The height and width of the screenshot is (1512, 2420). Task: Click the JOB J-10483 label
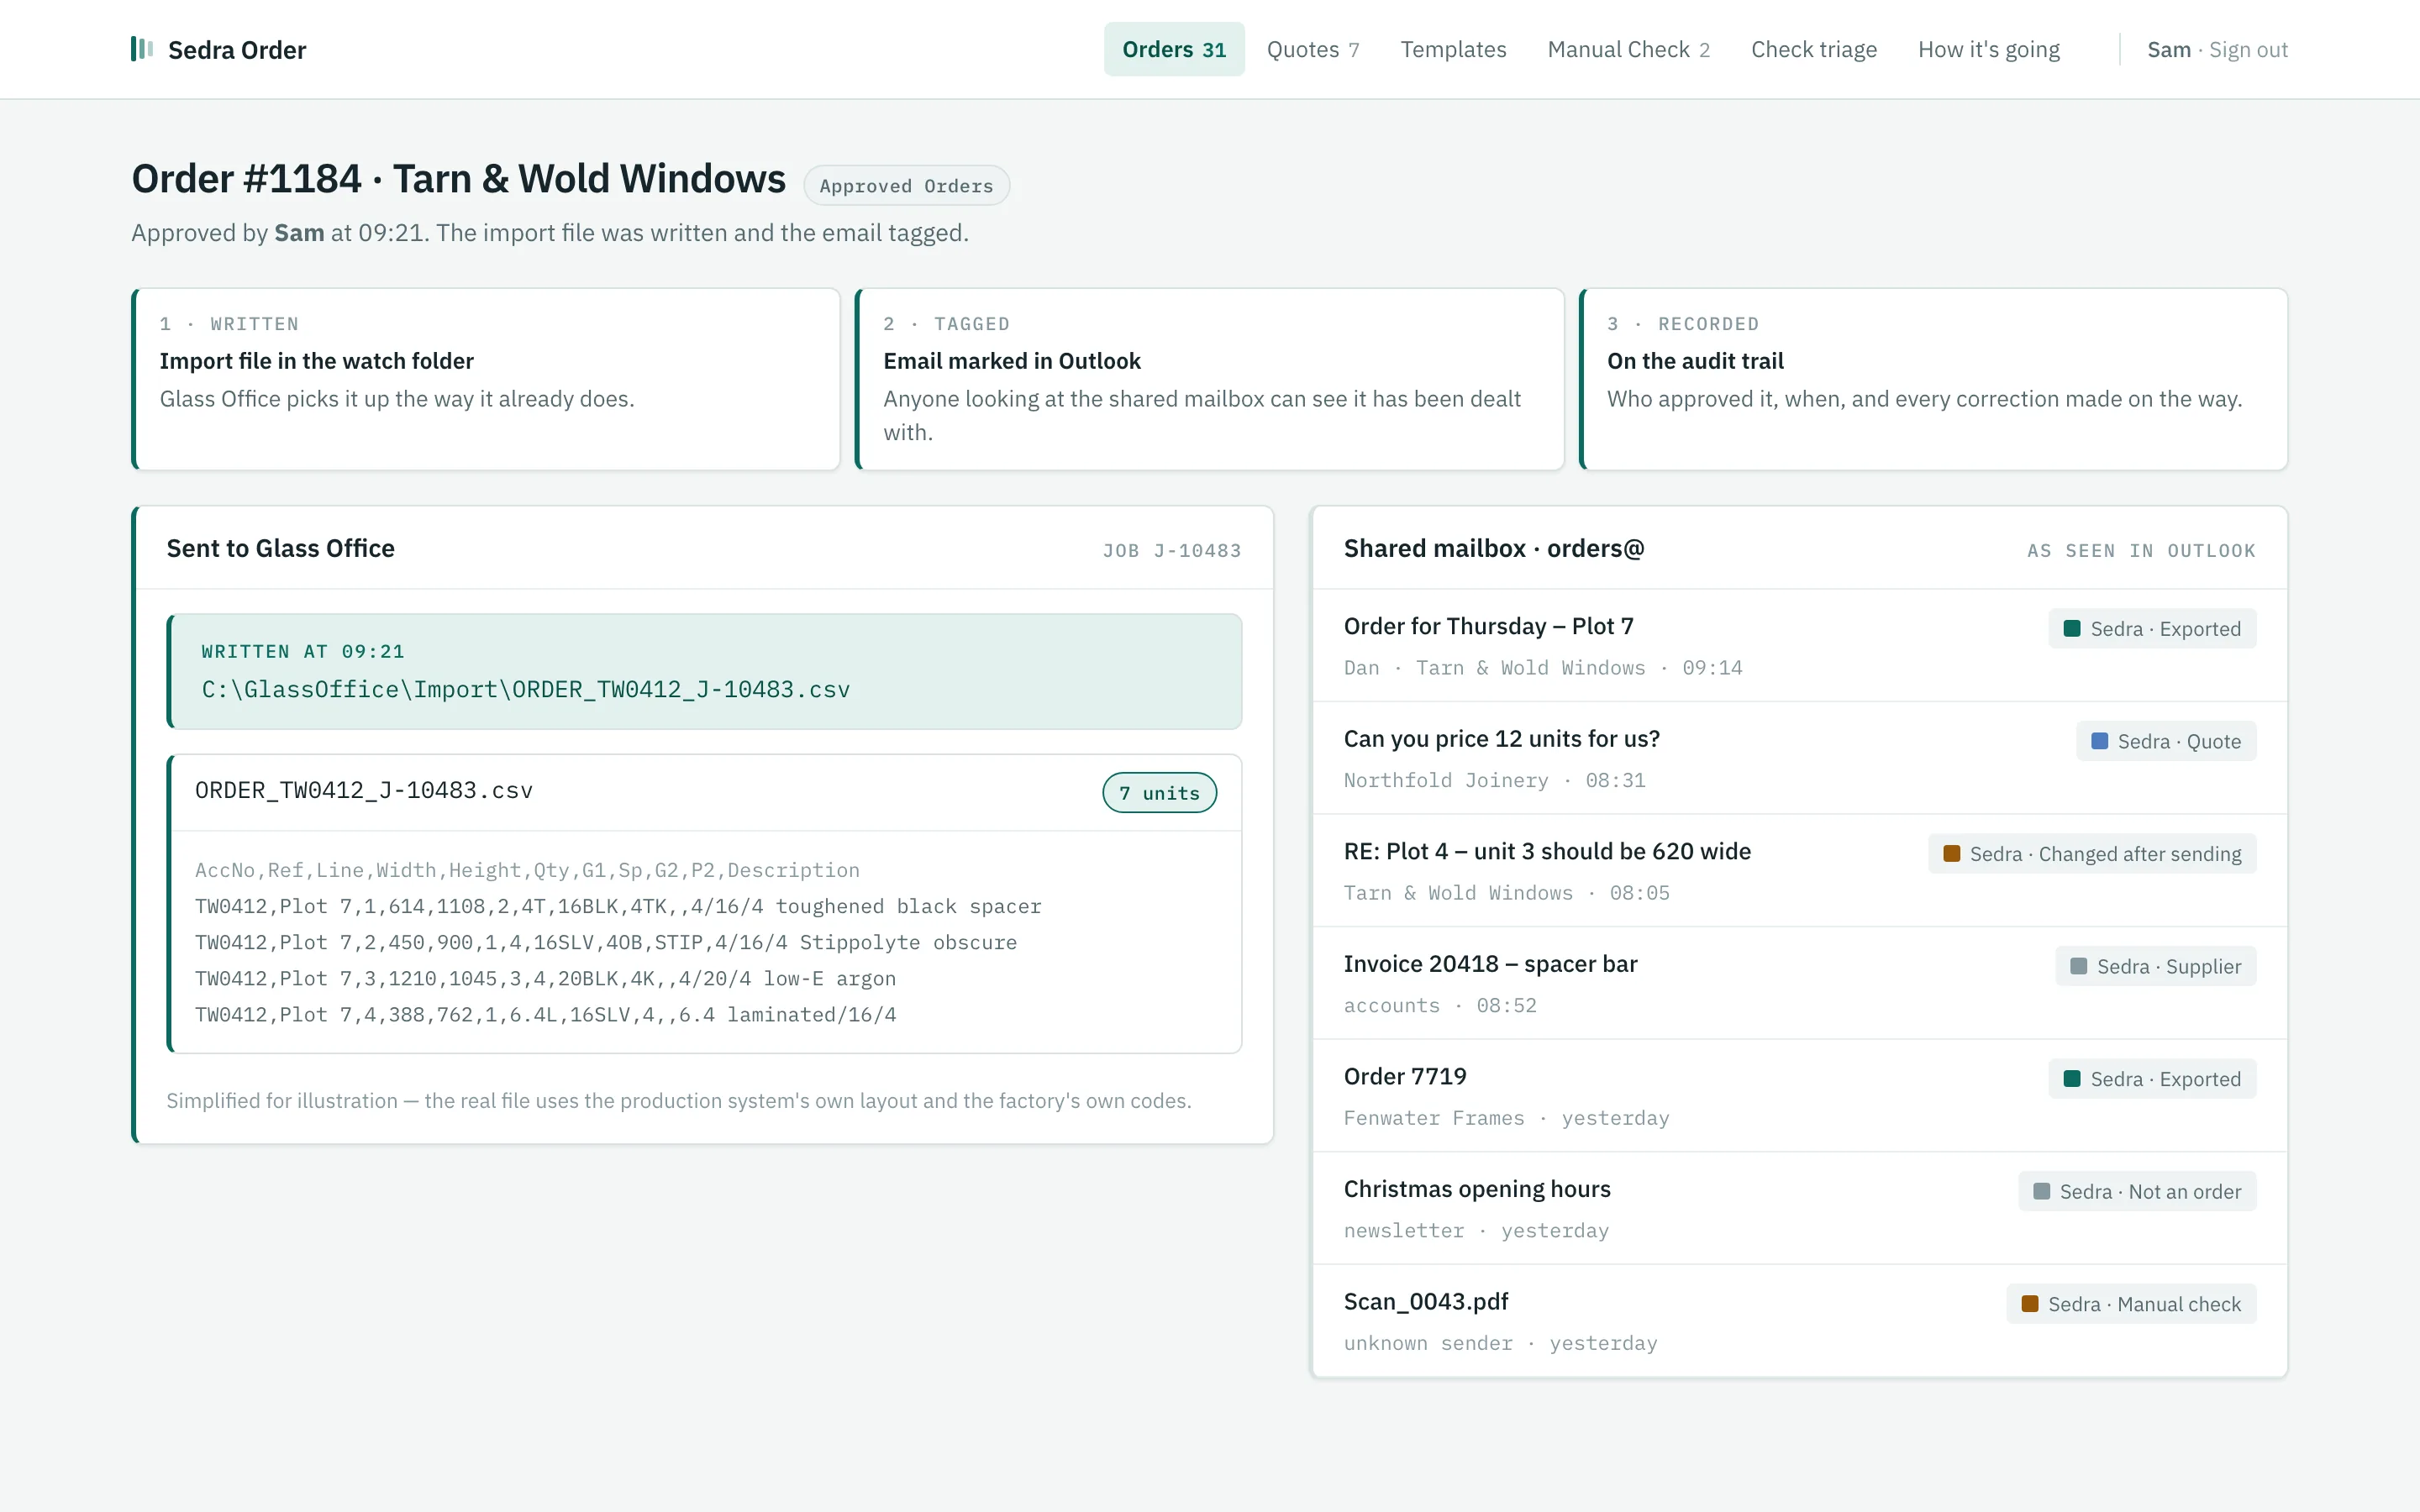(x=1172, y=550)
